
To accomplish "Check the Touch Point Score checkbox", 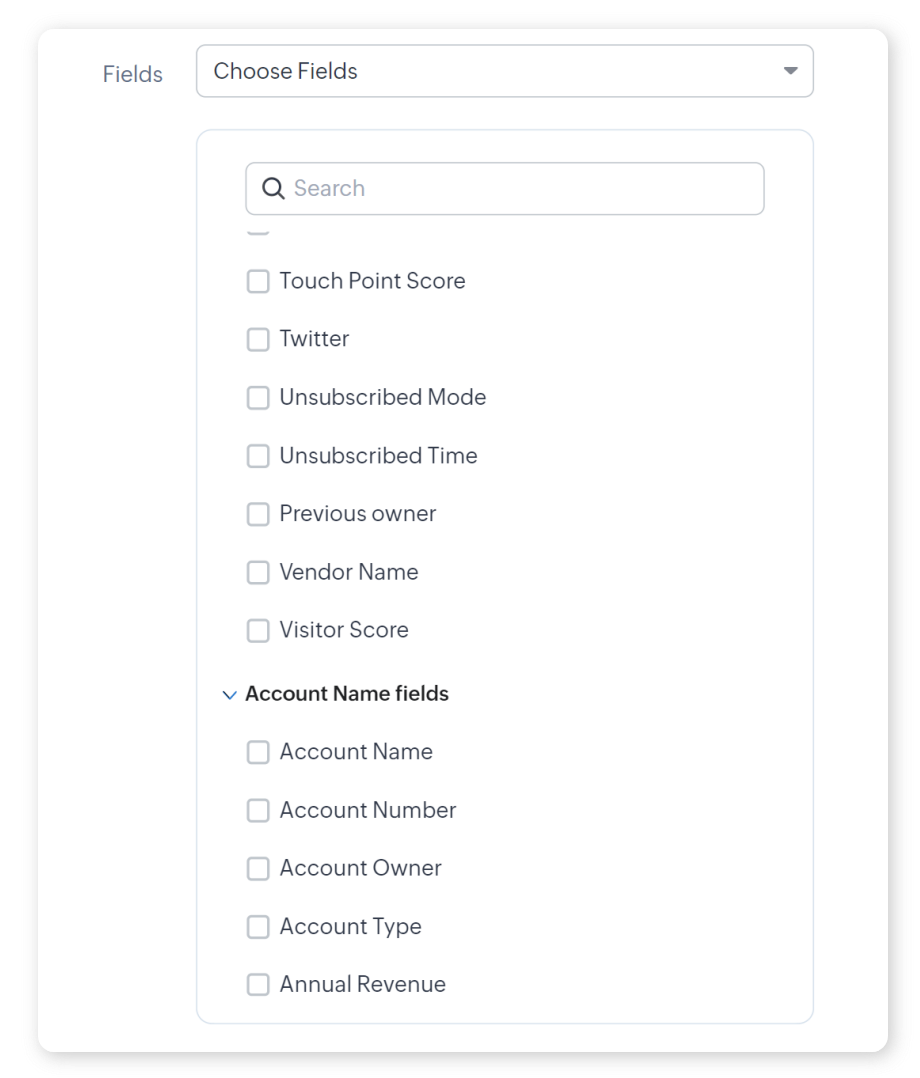I will point(258,281).
